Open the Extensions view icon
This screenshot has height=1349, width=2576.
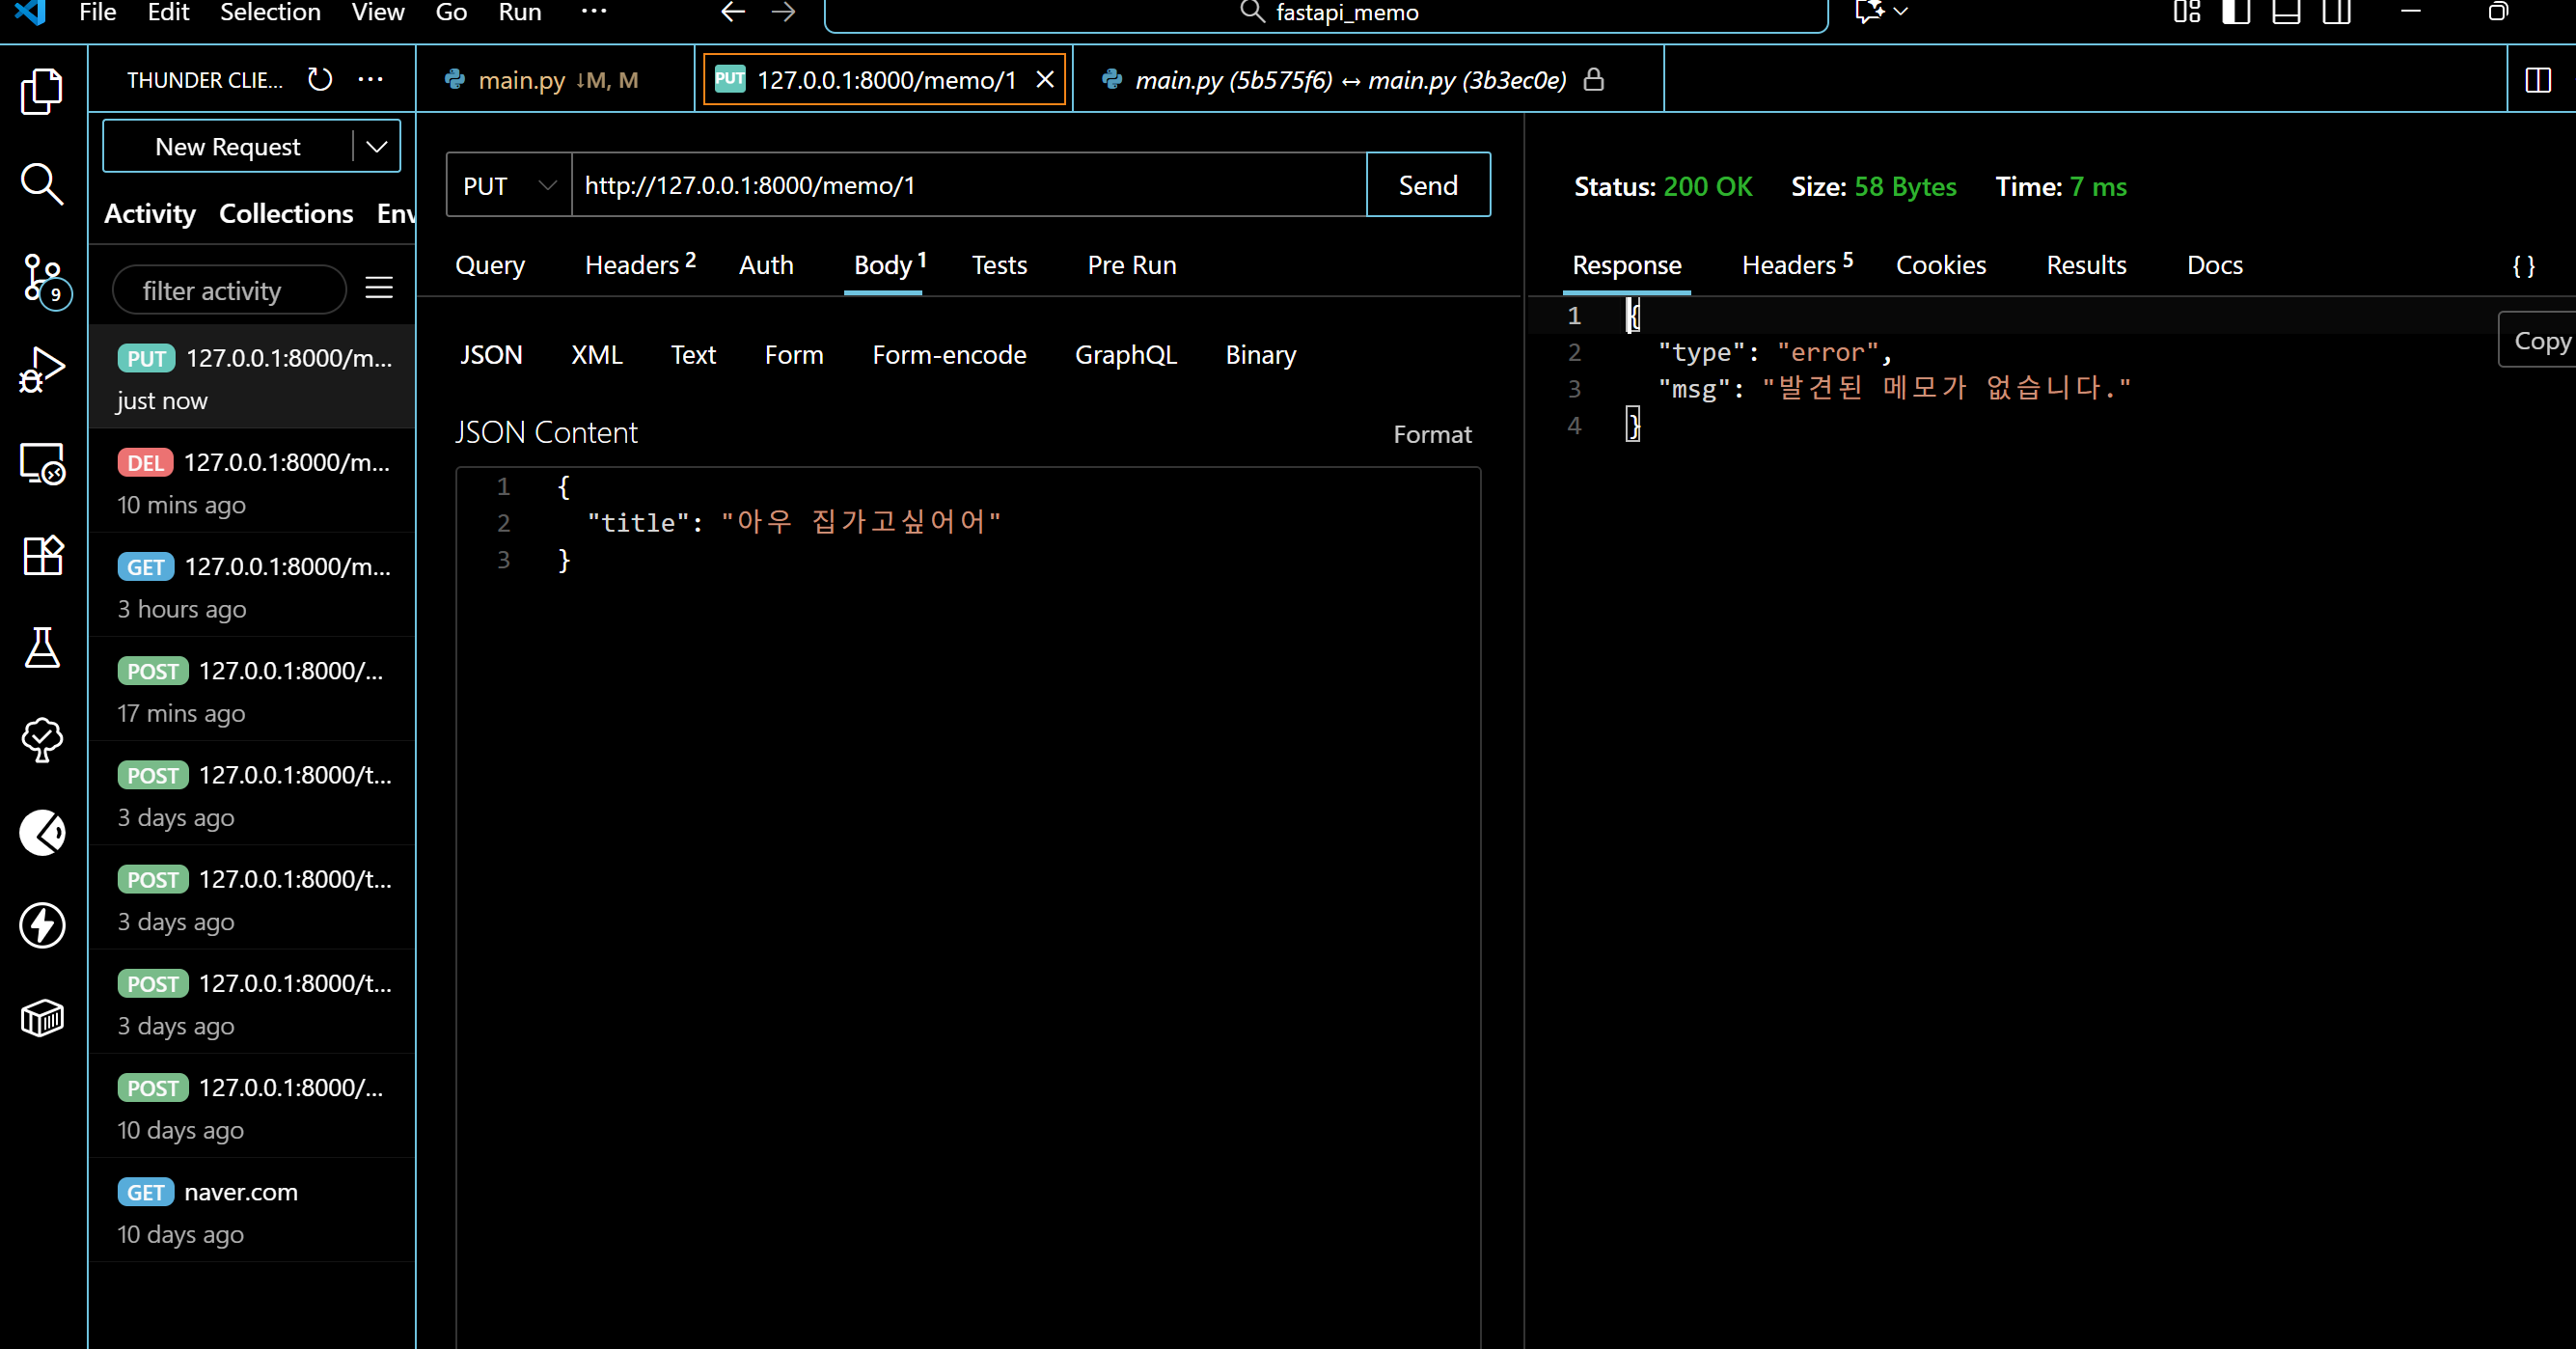(x=42, y=555)
